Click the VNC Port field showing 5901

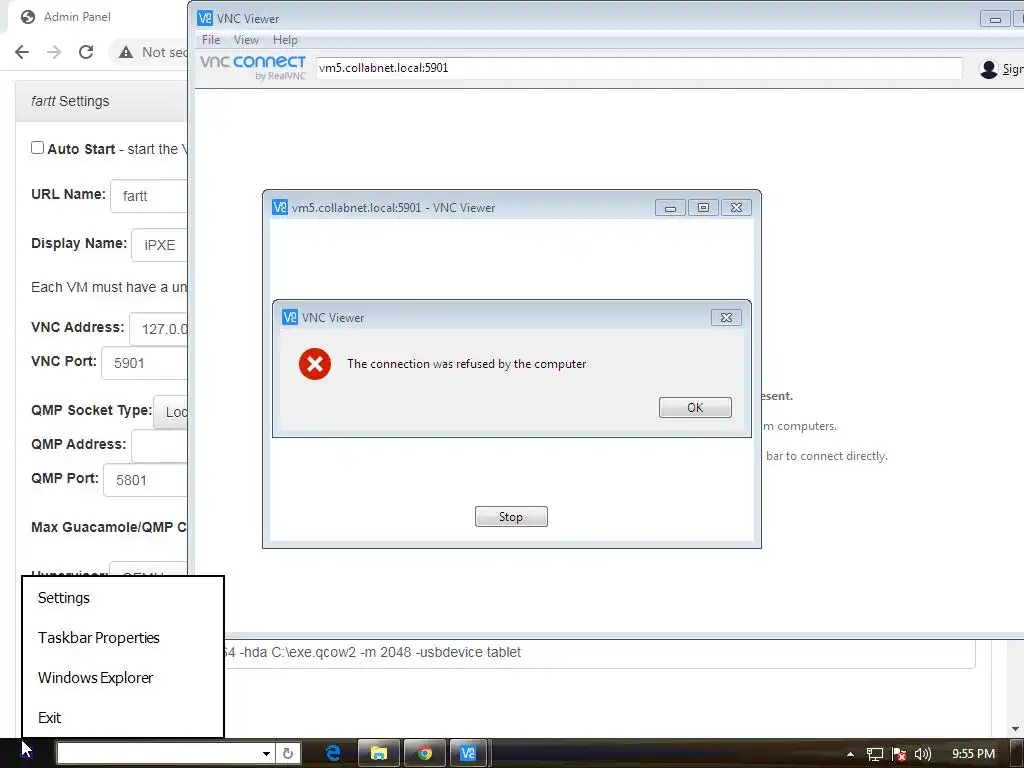click(x=144, y=363)
